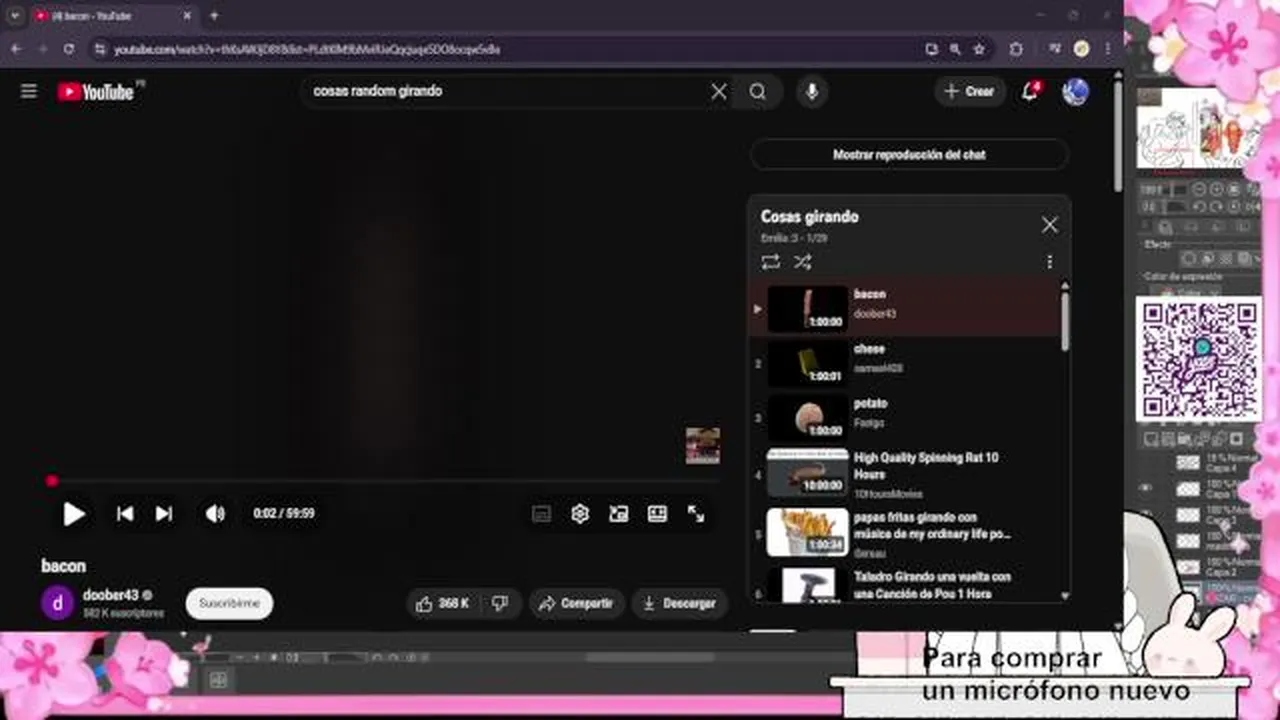Toggle playlist loop (repeat) icon
This screenshot has height=720, width=1280.
tap(770, 262)
